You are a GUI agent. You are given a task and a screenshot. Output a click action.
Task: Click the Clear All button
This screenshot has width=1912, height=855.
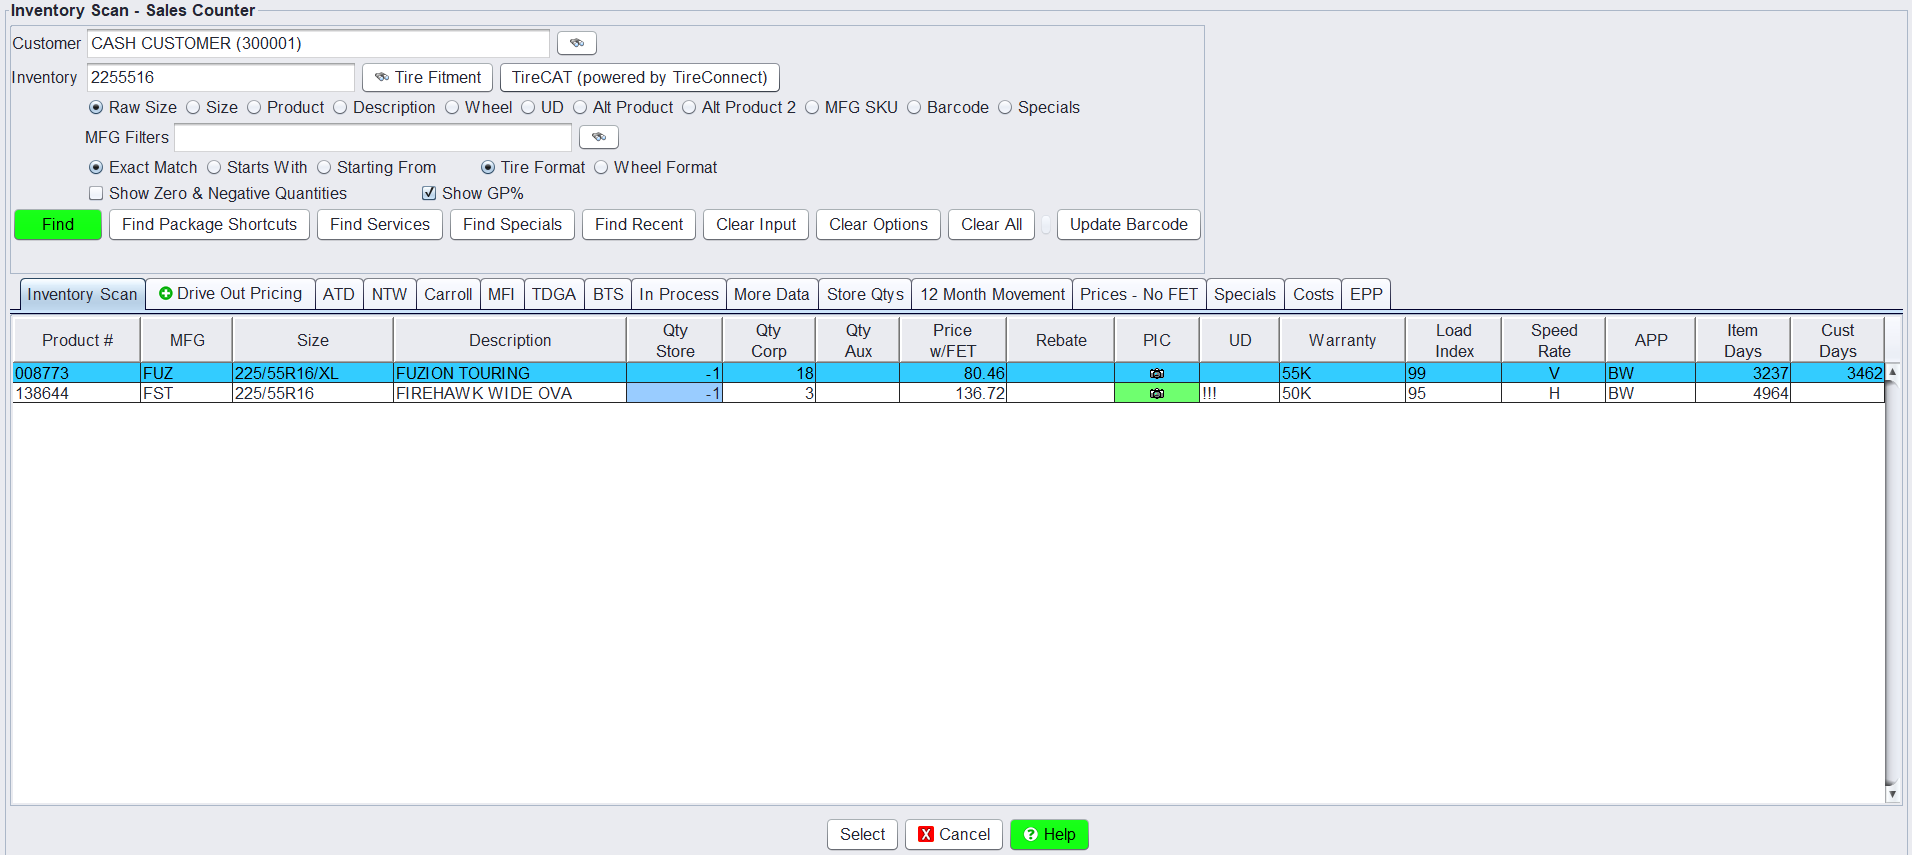coord(991,225)
